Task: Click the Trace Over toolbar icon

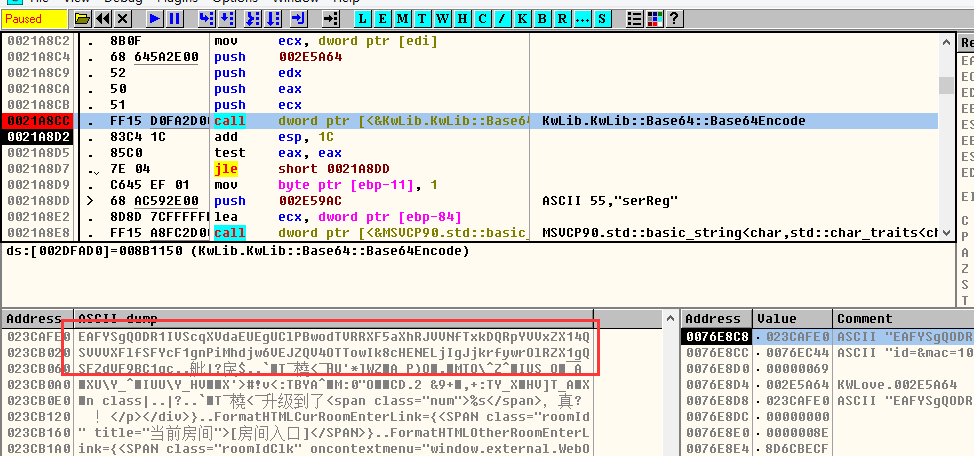Action: [x=273, y=19]
